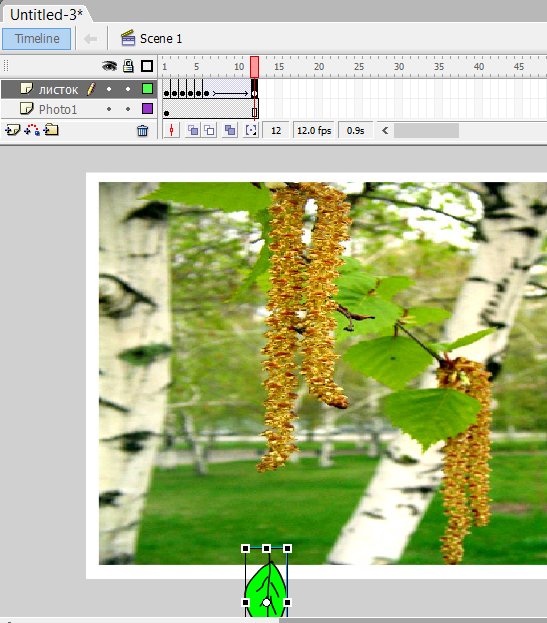Click the pencil icon on листок layer

click(91, 89)
